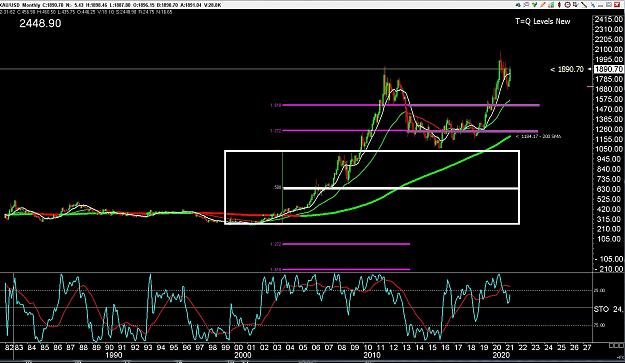This screenshot has height=363, width=625.
Task: Click the XAU/USD Monthly title text
Action: 21,5
